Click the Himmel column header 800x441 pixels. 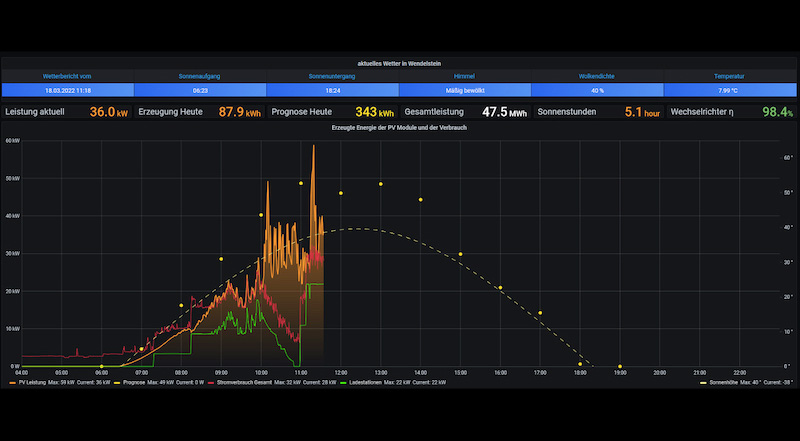click(x=466, y=75)
